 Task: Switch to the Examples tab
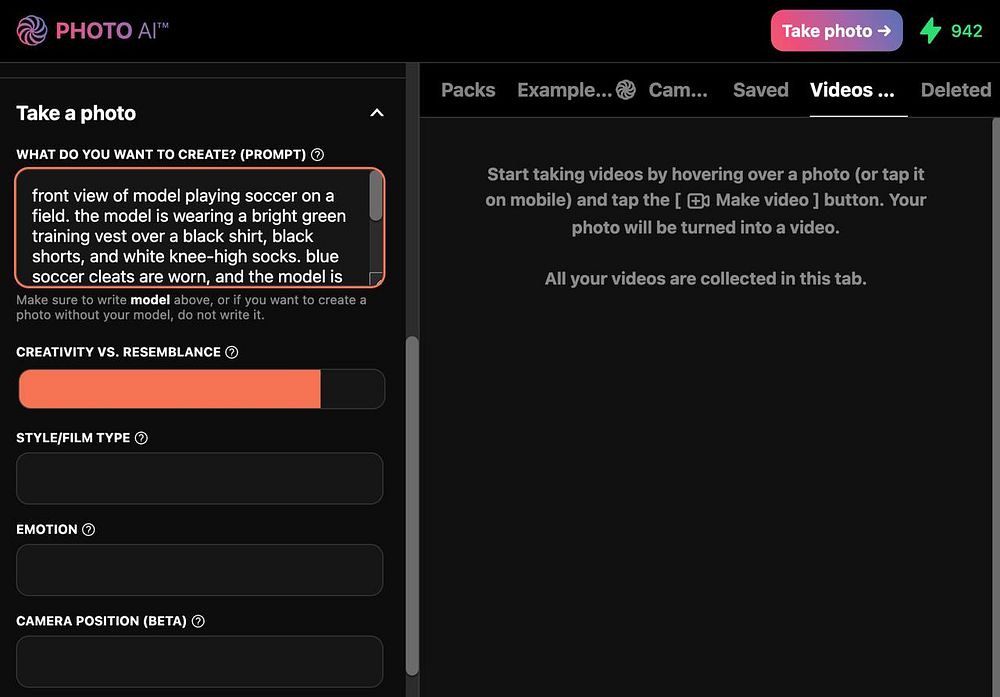click(564, 90)
